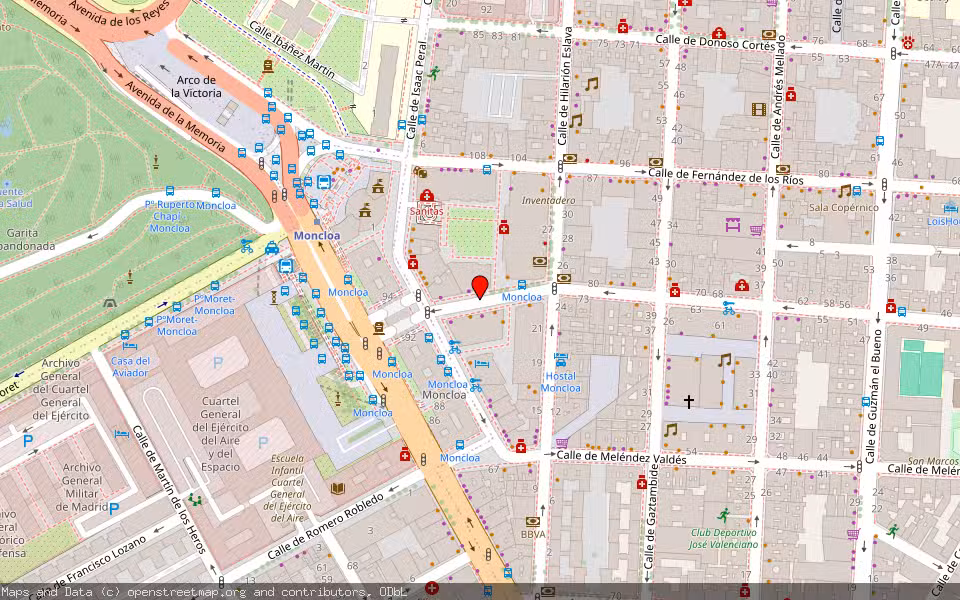Click the bold Moncloa station label
The width and height of the screenshot is (960, 600).
point(317,236)
